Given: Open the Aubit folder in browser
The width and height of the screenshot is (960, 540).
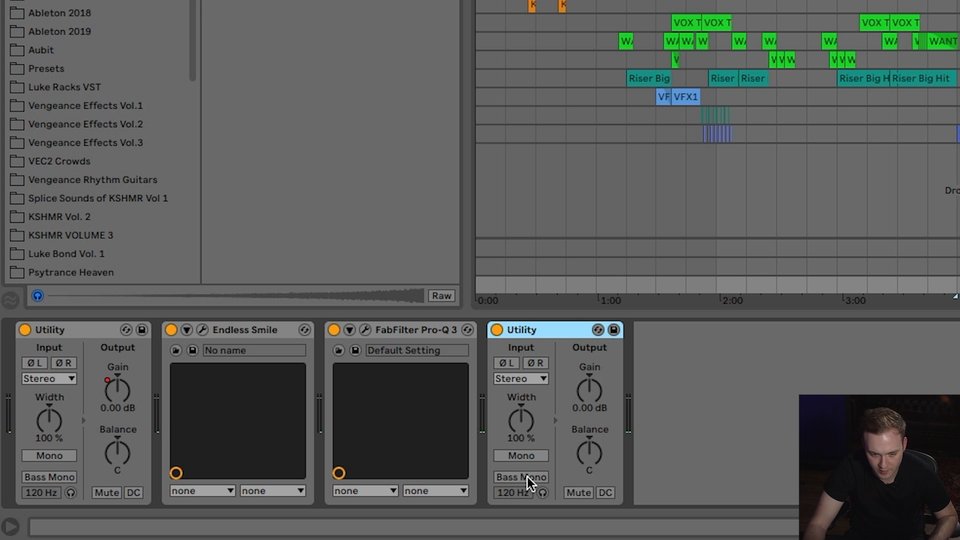Looking at the screenshot, I should (x=40, y=50).
